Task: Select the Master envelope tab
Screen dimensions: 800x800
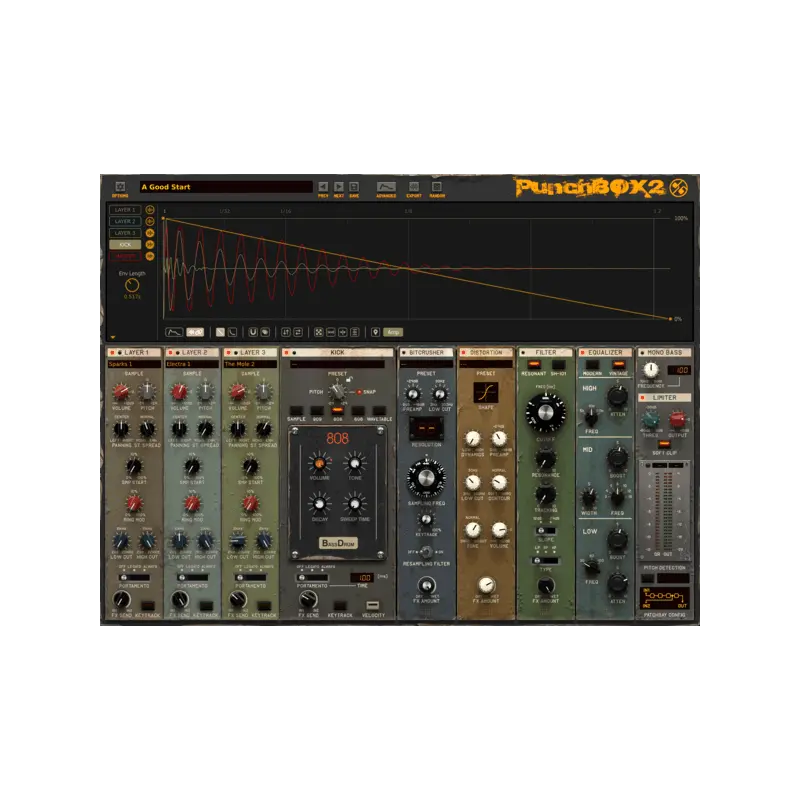Action: pyautogui.click(x=125, y=256)
